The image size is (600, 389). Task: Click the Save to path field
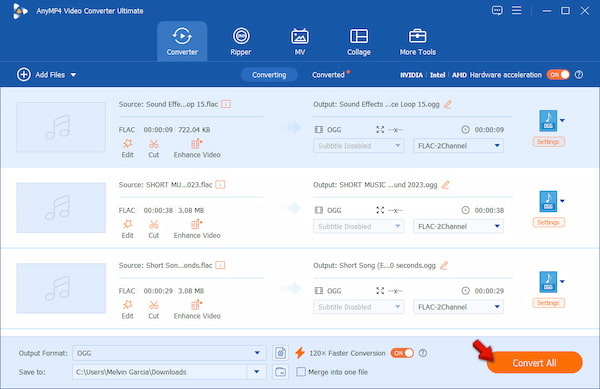(x=160, y=372)
